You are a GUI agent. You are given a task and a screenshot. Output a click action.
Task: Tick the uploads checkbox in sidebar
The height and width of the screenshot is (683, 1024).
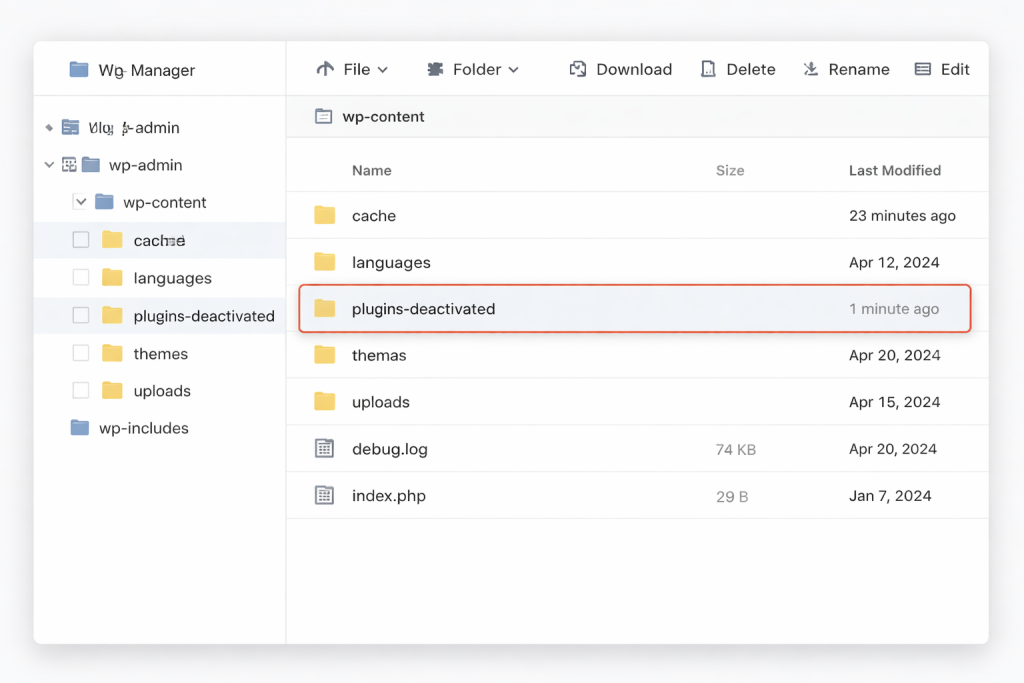(81, 390)
